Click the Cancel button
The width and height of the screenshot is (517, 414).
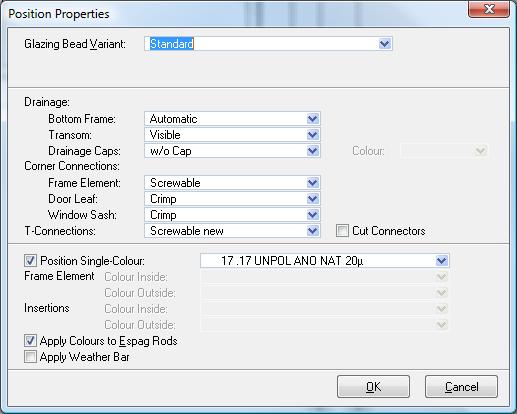tap(461, 387)
